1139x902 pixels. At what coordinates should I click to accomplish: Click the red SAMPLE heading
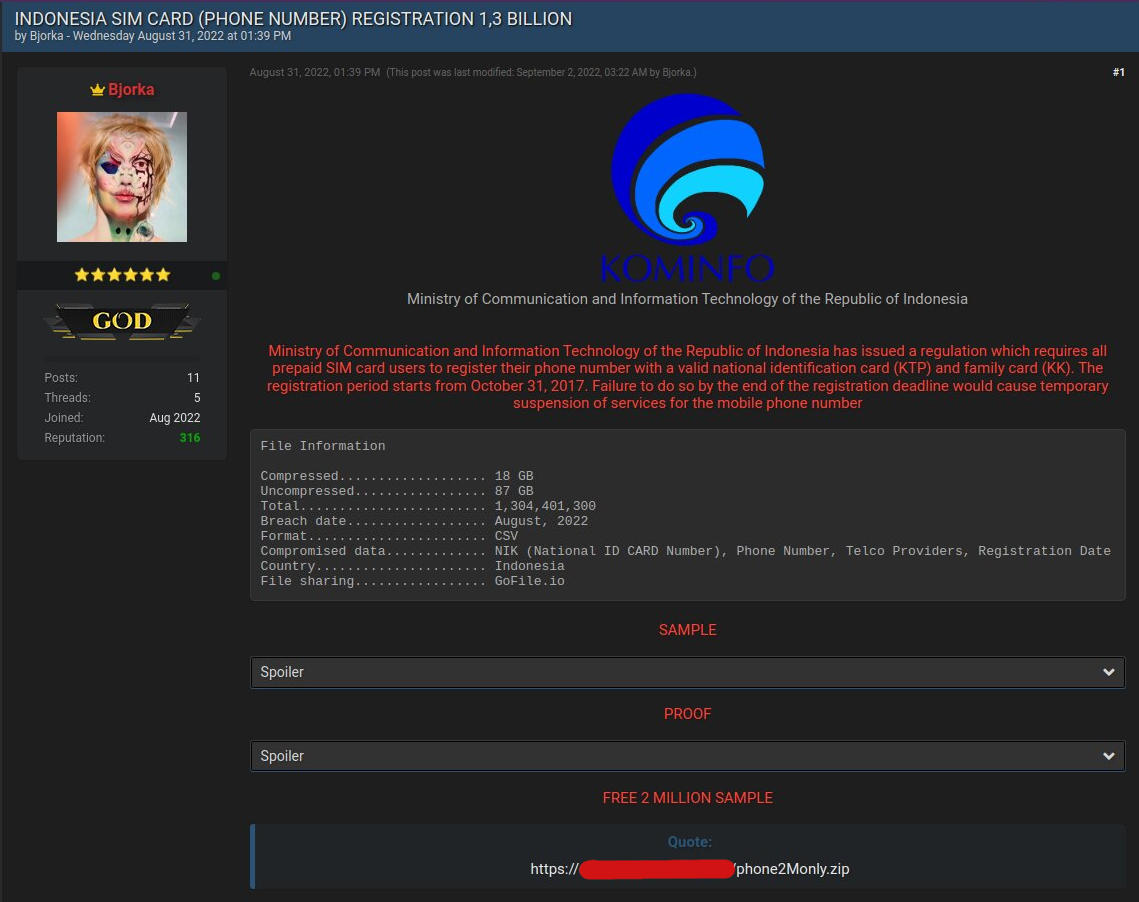[687, 630]
